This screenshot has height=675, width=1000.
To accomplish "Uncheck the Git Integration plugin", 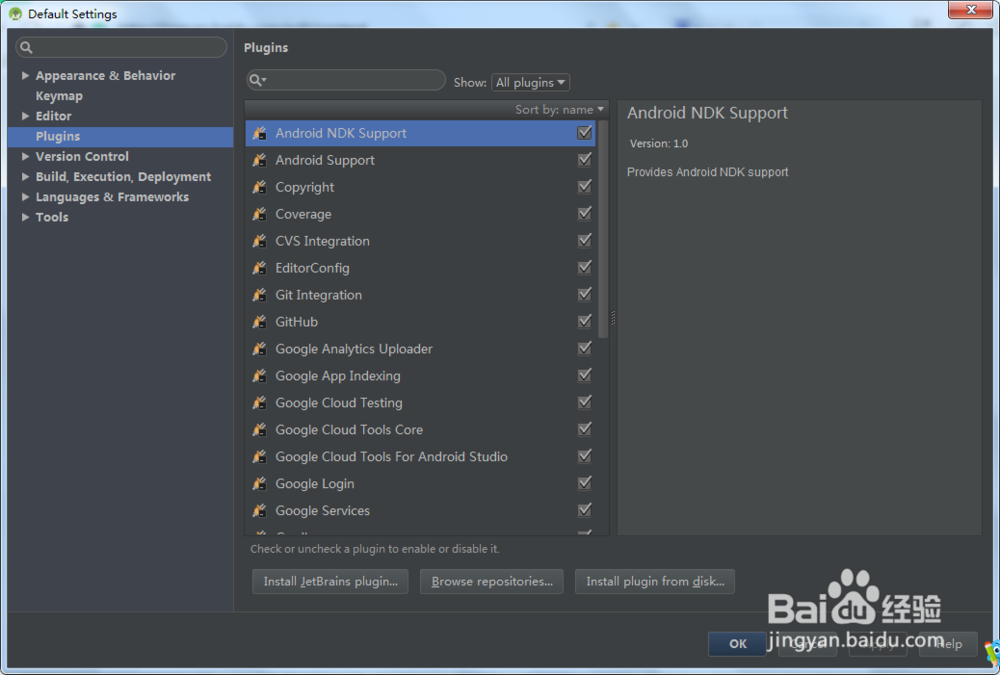I will point(584,294).
